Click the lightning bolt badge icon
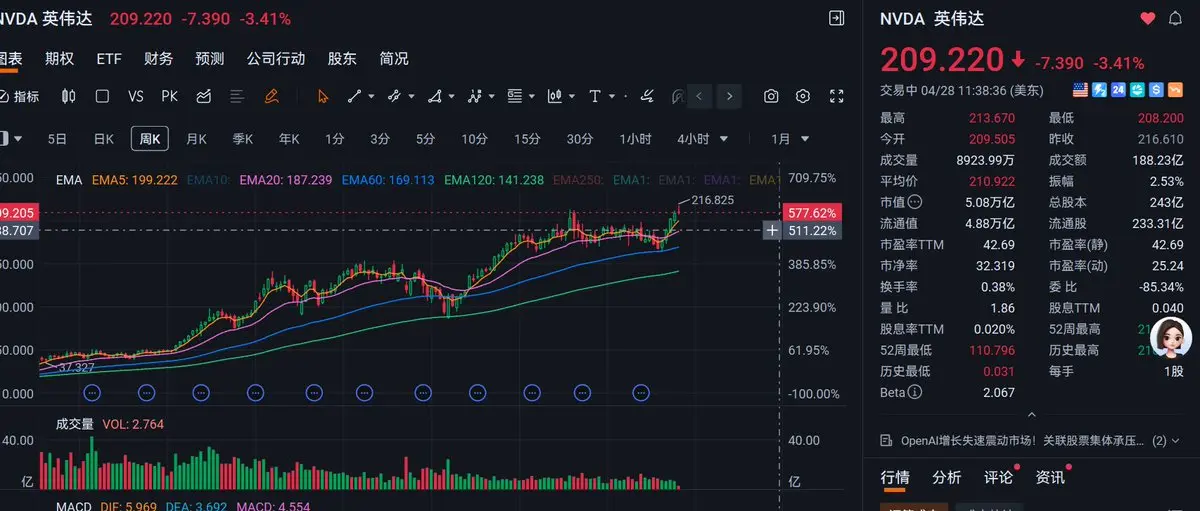Image resolution: width=1200 pixels, height=511 pixels. tap(1099, 90)
